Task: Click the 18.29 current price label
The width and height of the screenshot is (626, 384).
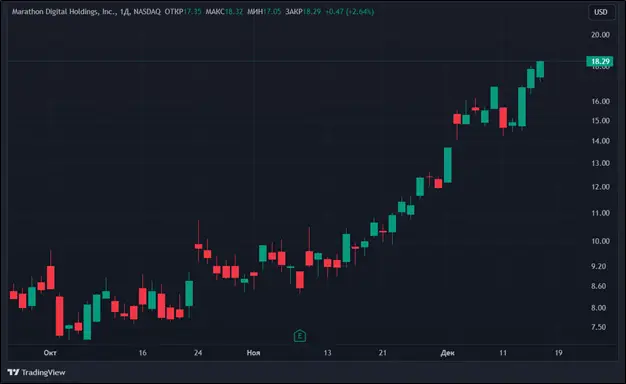Action: pyautogui.click(x=600, y=61)
